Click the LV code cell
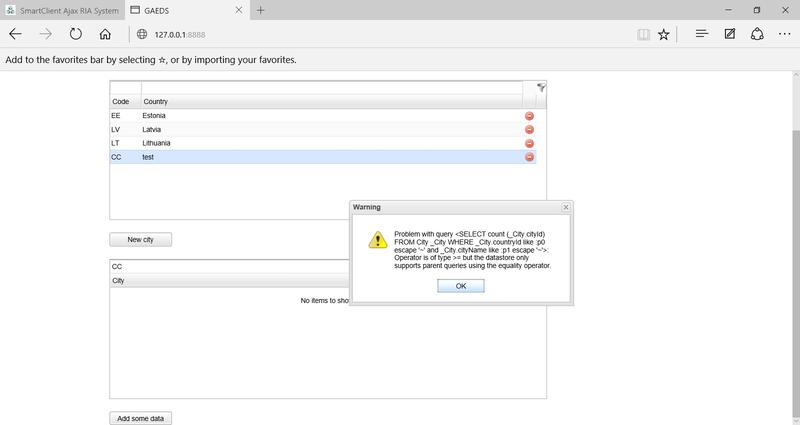This screenshot has width=800, height=425. [x=126, y=130]
